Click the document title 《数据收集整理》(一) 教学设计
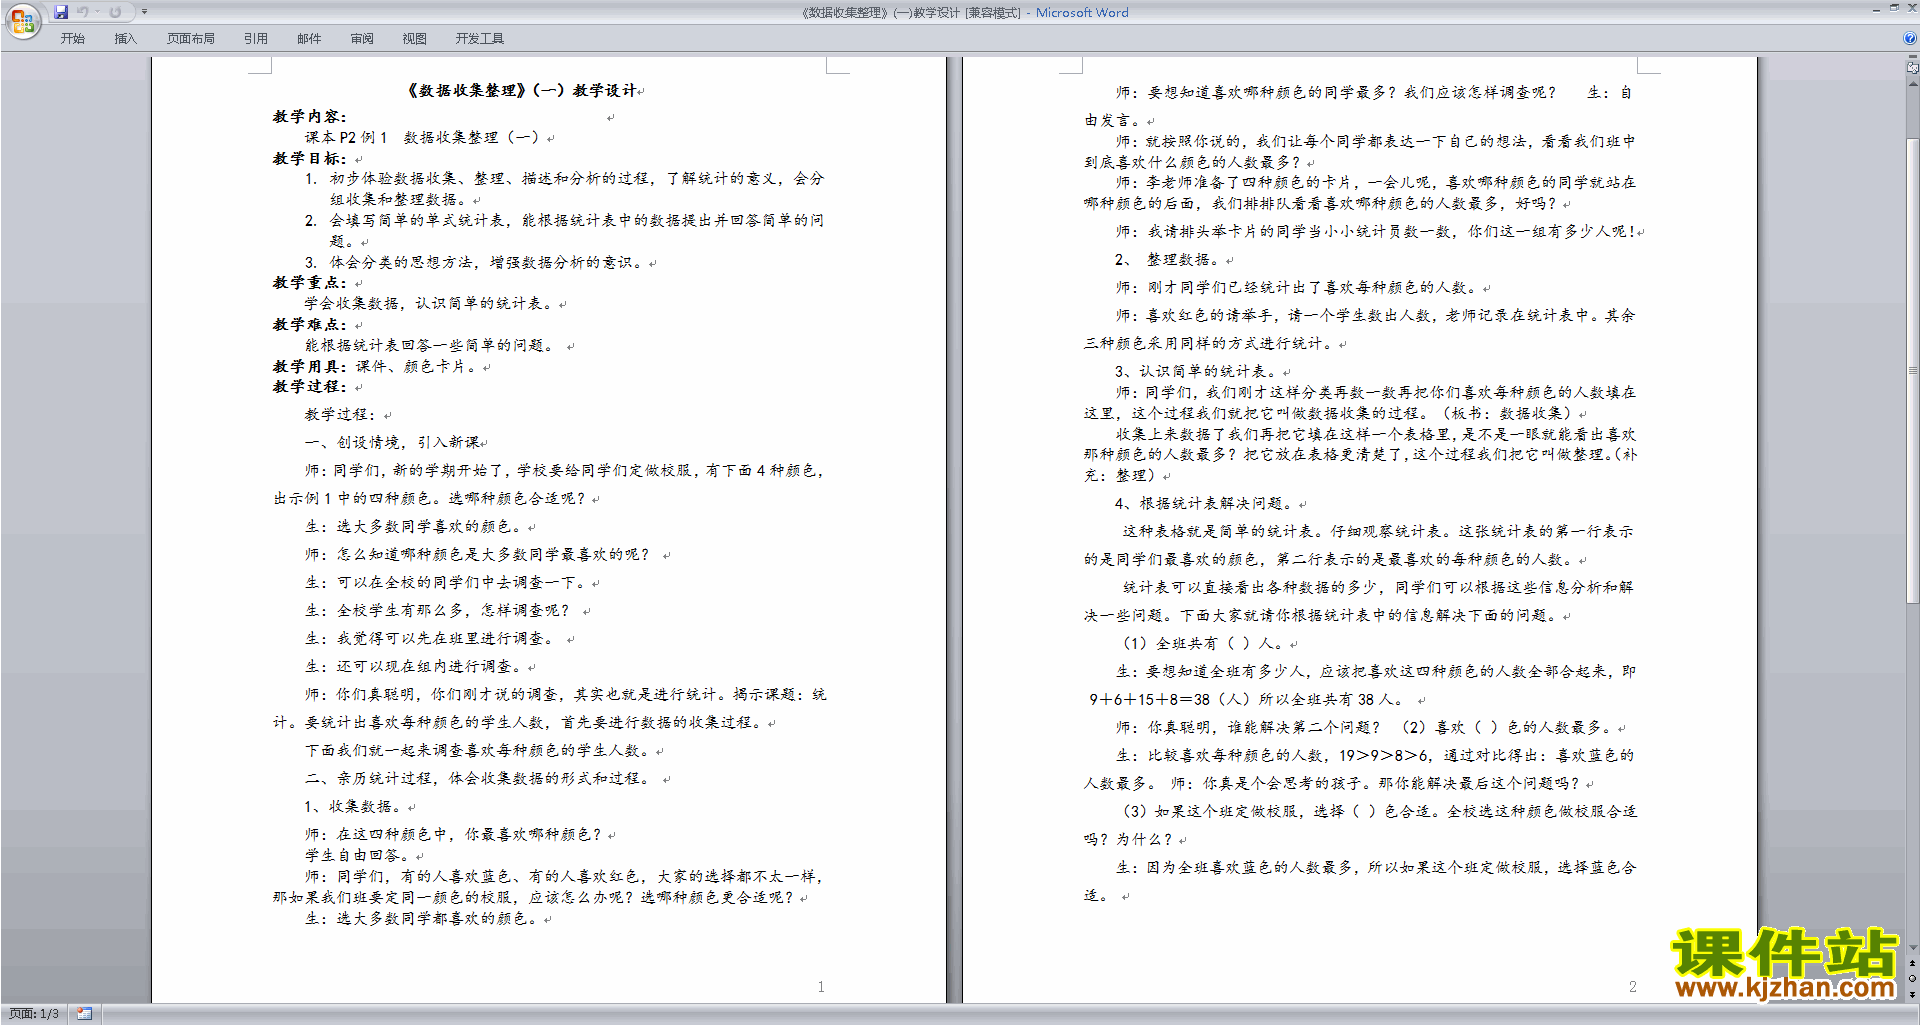1920x1025 pixels. pyautogui.click(x=521, y=90)
